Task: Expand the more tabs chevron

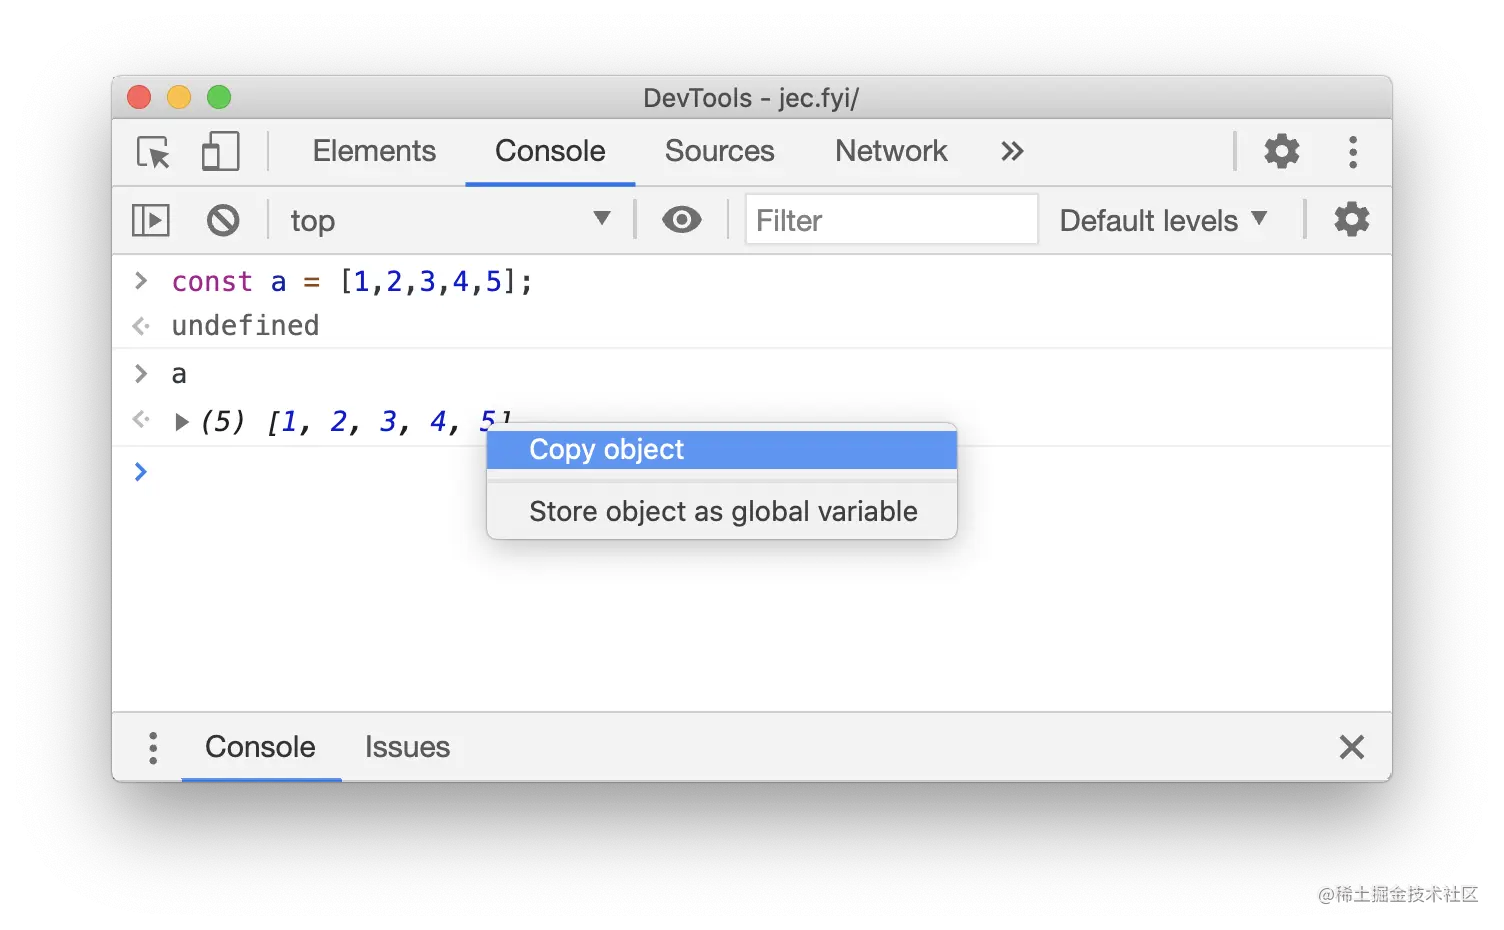Action: point(1012,151)
